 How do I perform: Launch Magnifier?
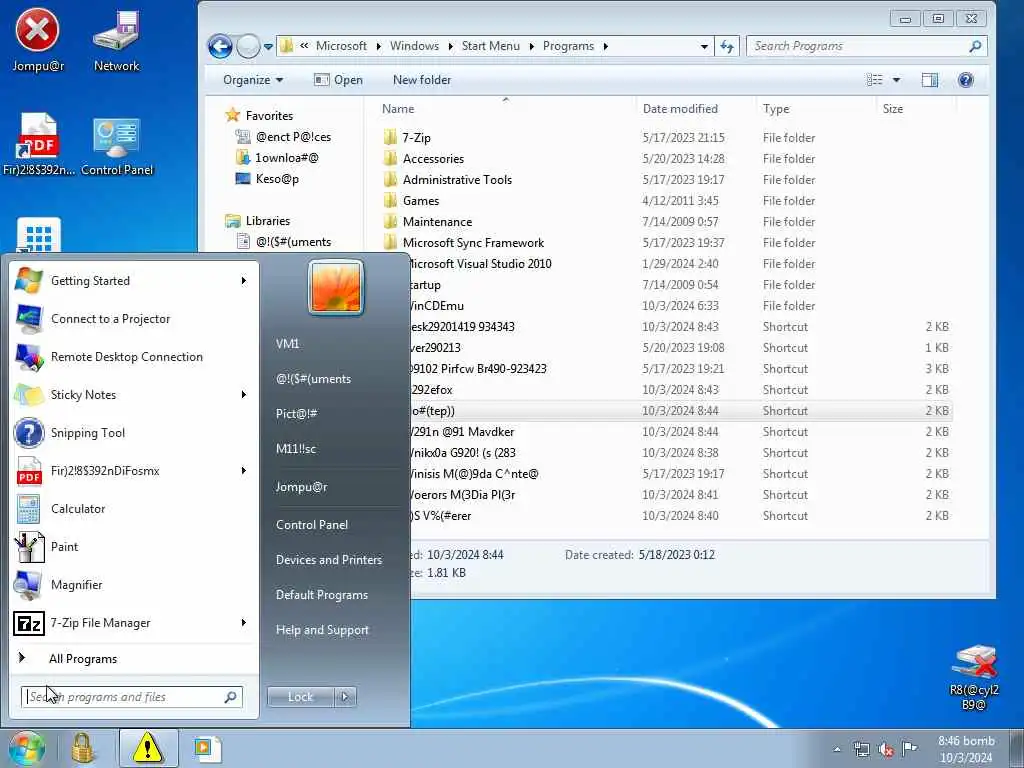point(134,584)
